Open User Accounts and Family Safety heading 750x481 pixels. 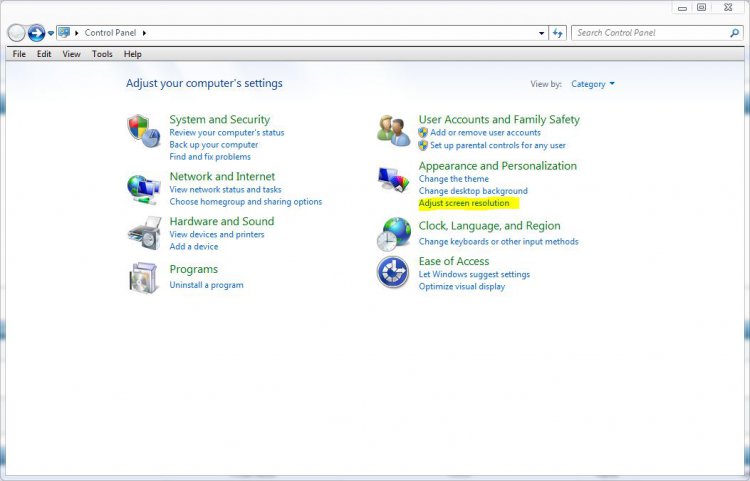(x=499, y=119)
